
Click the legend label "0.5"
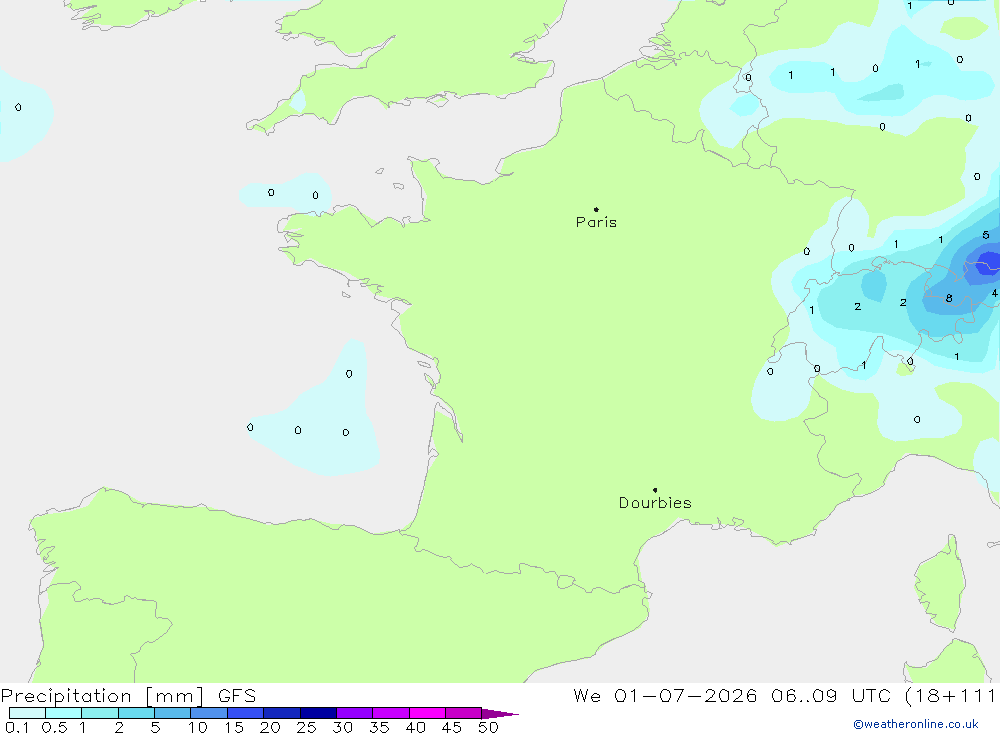pyautogui.click(x=54, y=727)
